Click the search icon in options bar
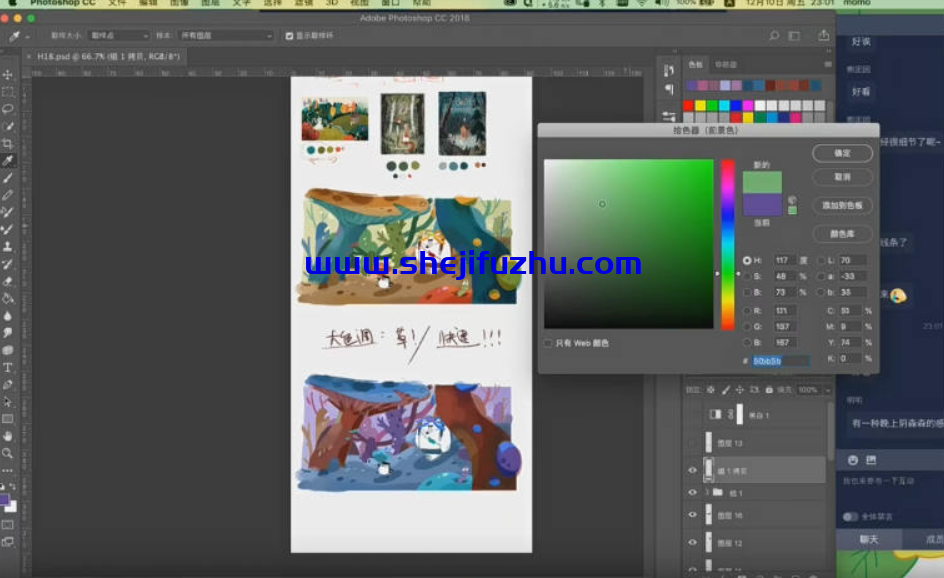944x578 pixels. pos(774,36)
